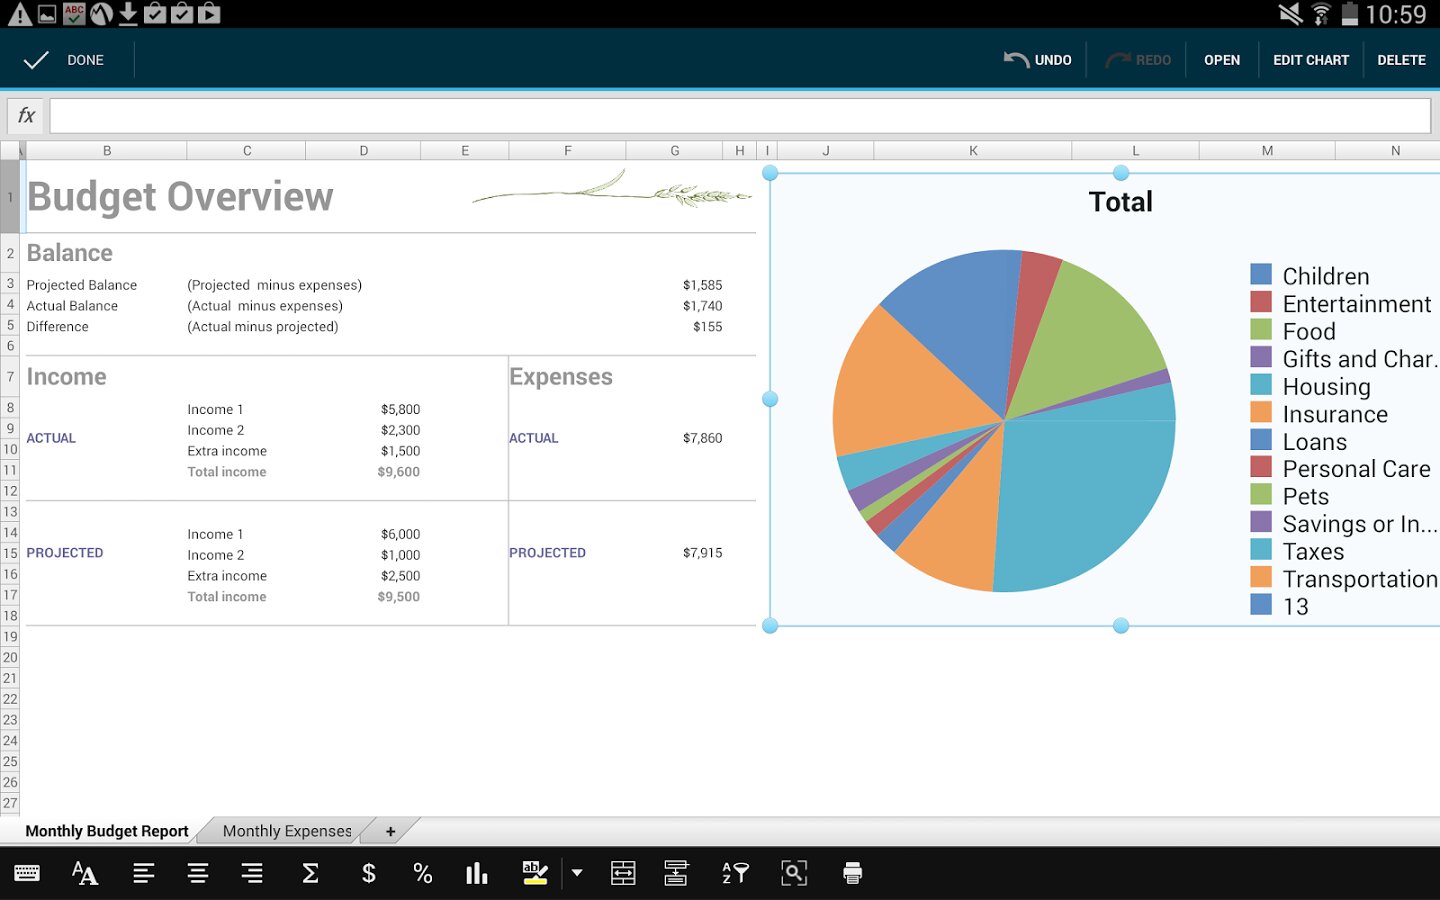Click the formula bar input field
This screenshot has width=1440, height=900.
[x=740, y=116]
